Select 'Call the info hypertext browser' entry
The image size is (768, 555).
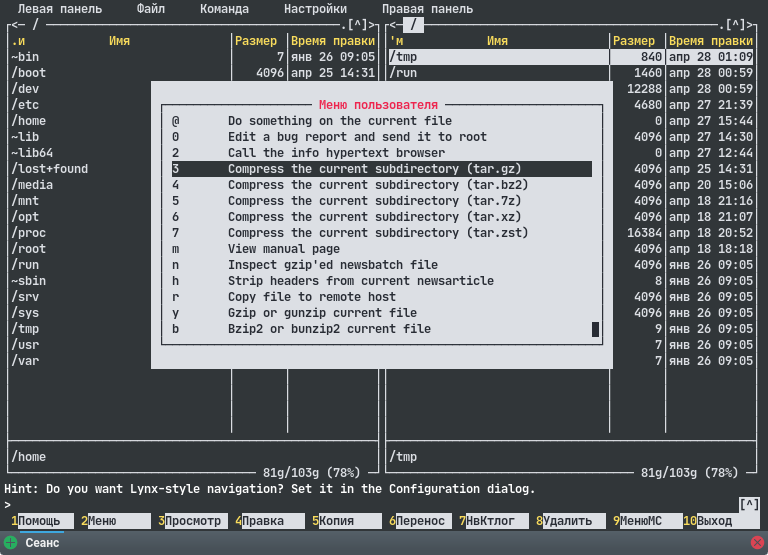[382, 153]
